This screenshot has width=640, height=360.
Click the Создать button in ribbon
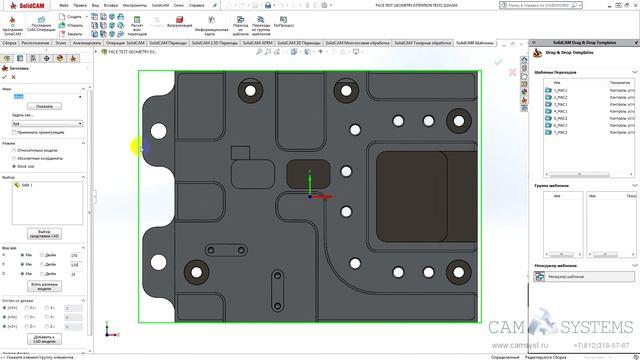[x=71, y=17]
